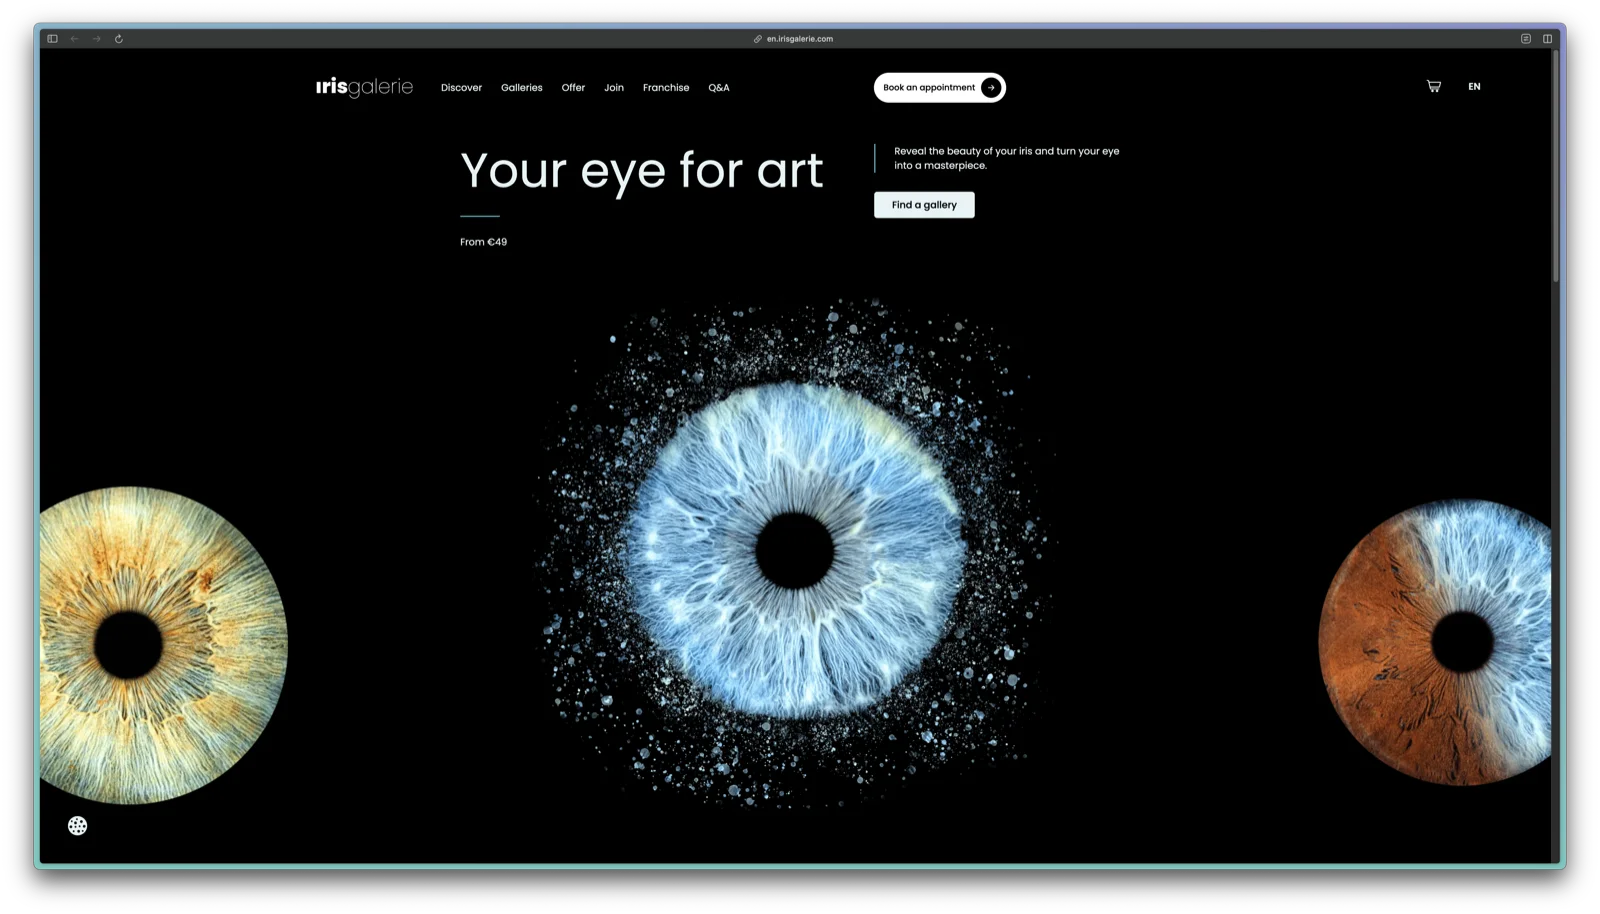Open the shopping cart
The width and height of the screenshot is (1600, 914).
coord(1433,86)
